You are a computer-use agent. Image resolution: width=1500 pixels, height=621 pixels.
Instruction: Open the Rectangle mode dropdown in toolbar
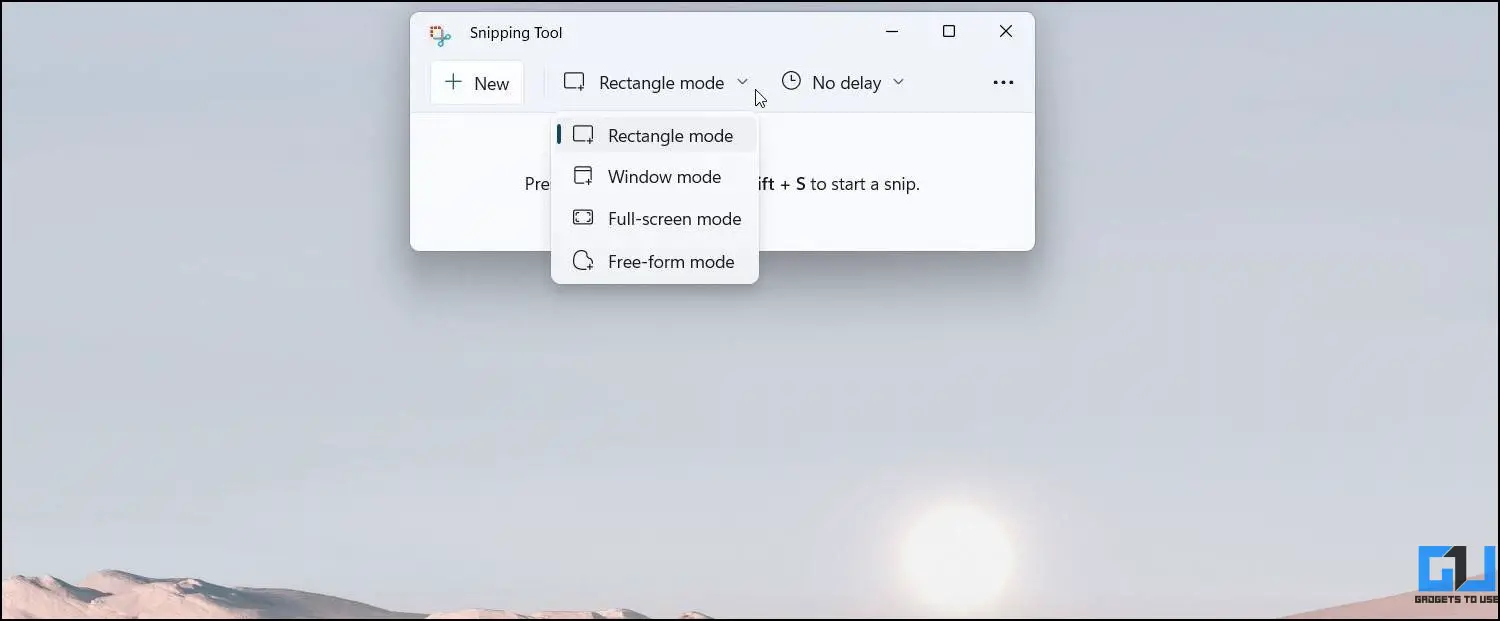point(656,83)
